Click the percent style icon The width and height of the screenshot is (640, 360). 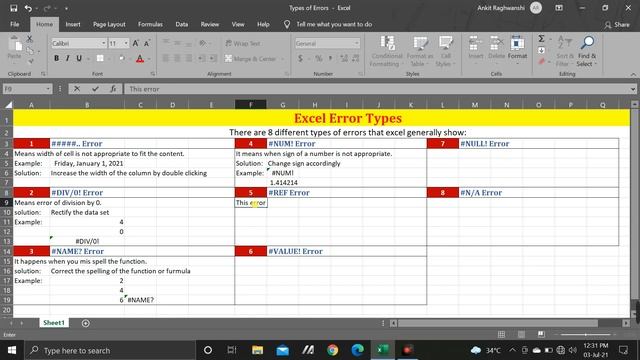[318, 58]
